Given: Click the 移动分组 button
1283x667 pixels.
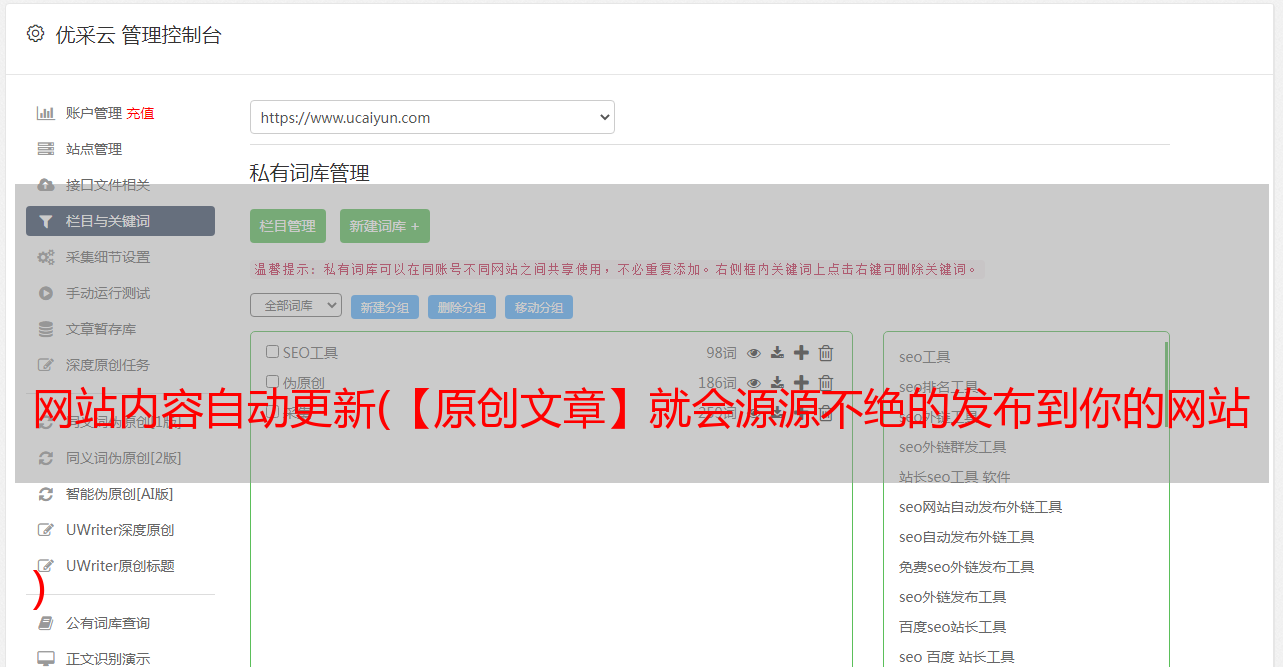Looking at the screenshot, I should 539,307.
